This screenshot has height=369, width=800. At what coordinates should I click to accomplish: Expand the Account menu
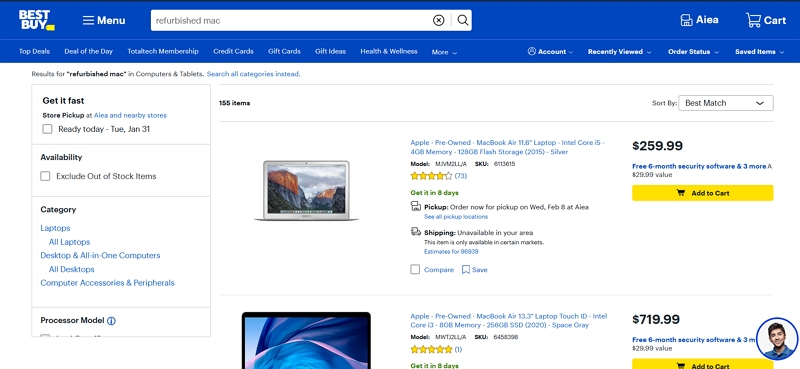[x=550, y=52]
